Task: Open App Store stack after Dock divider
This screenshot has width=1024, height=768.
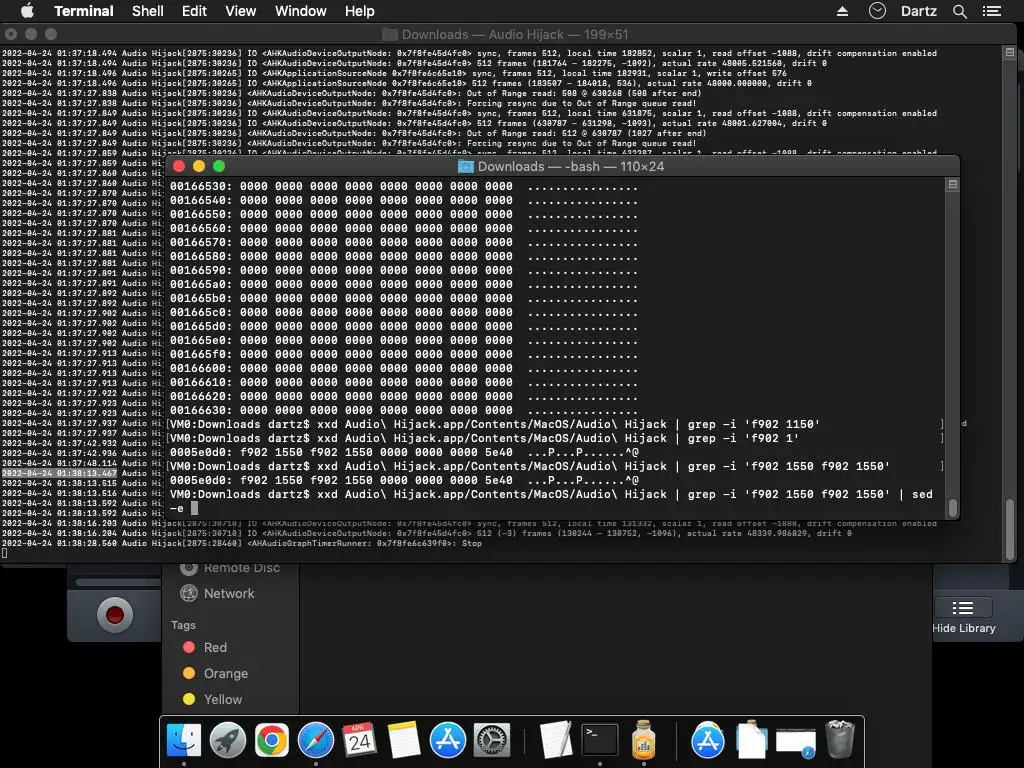Action: [708, 740]
